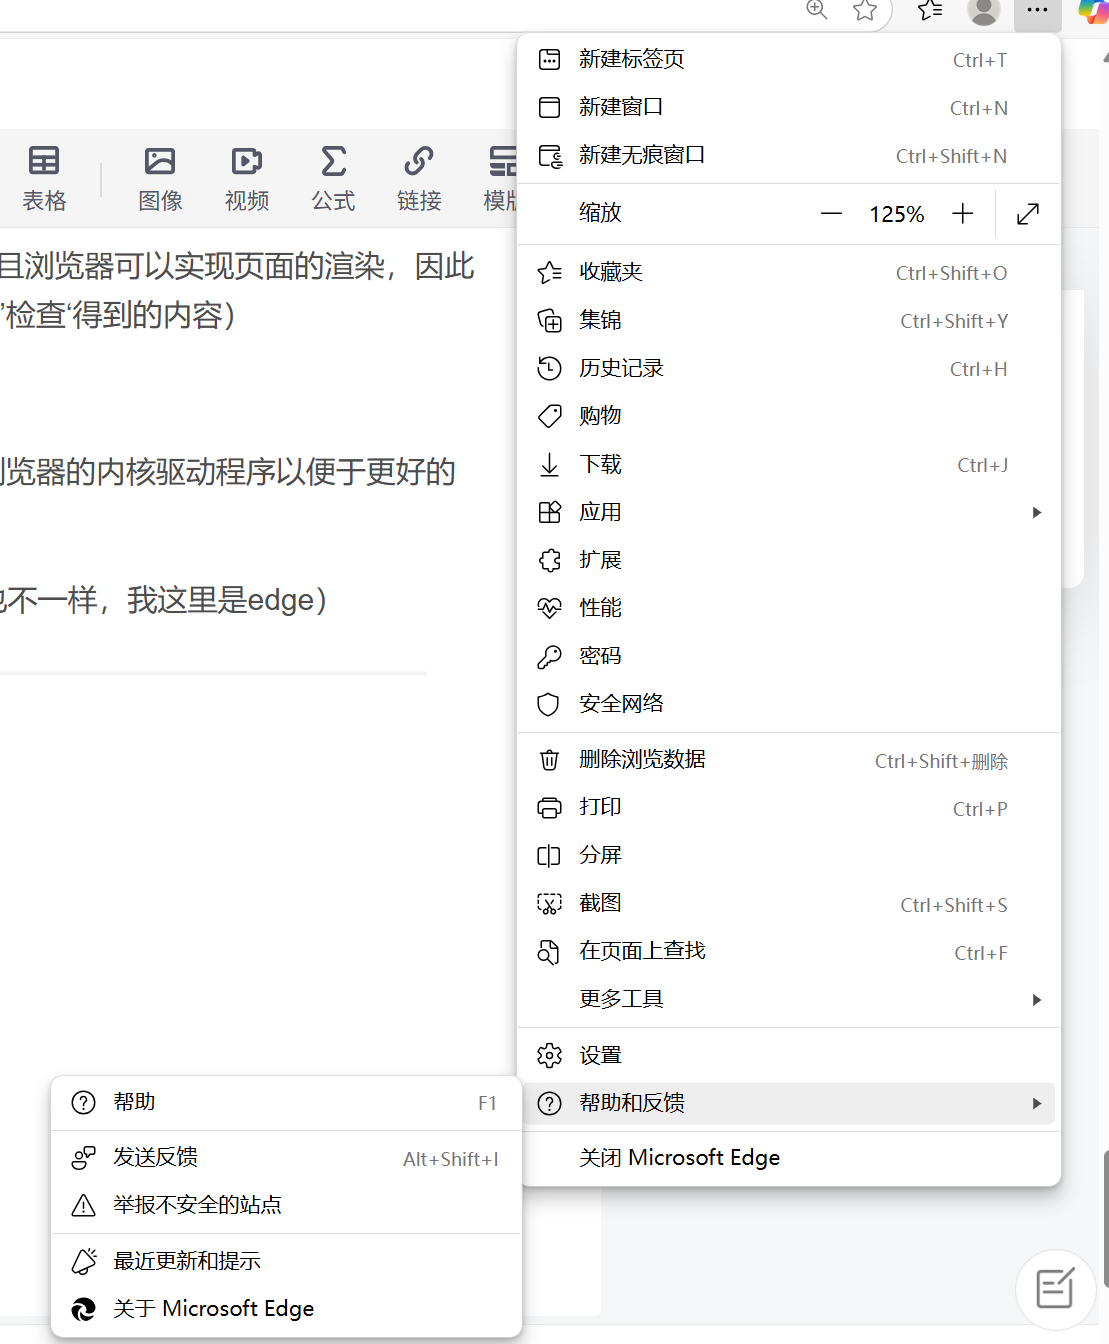1109x1344 pixels.
Task: Open 下载 downloads menu item
Action: click(789, 465)
